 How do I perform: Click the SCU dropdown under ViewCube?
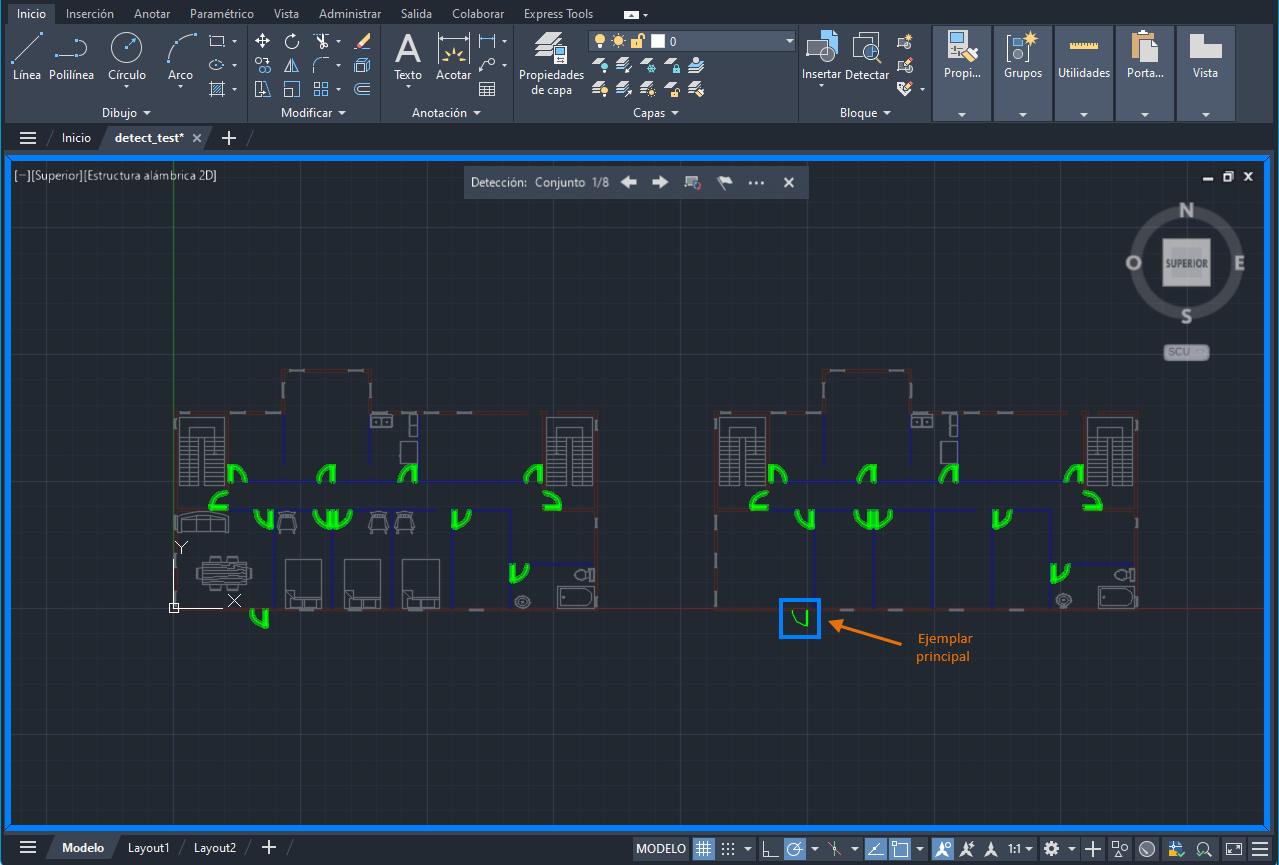coord(1187,352)
